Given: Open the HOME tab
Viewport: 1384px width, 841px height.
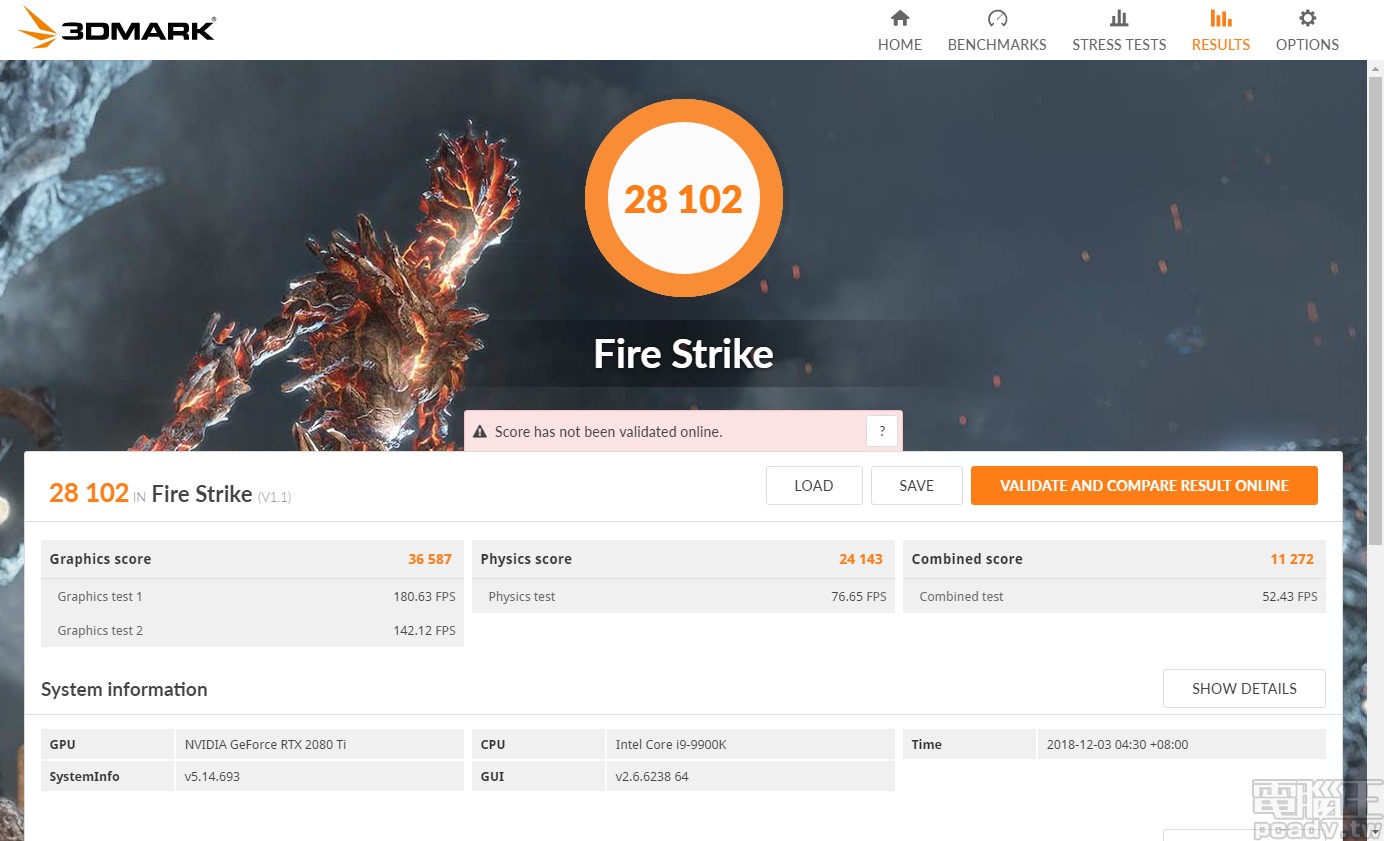Looking at the screenshot, I should point(900,31).
